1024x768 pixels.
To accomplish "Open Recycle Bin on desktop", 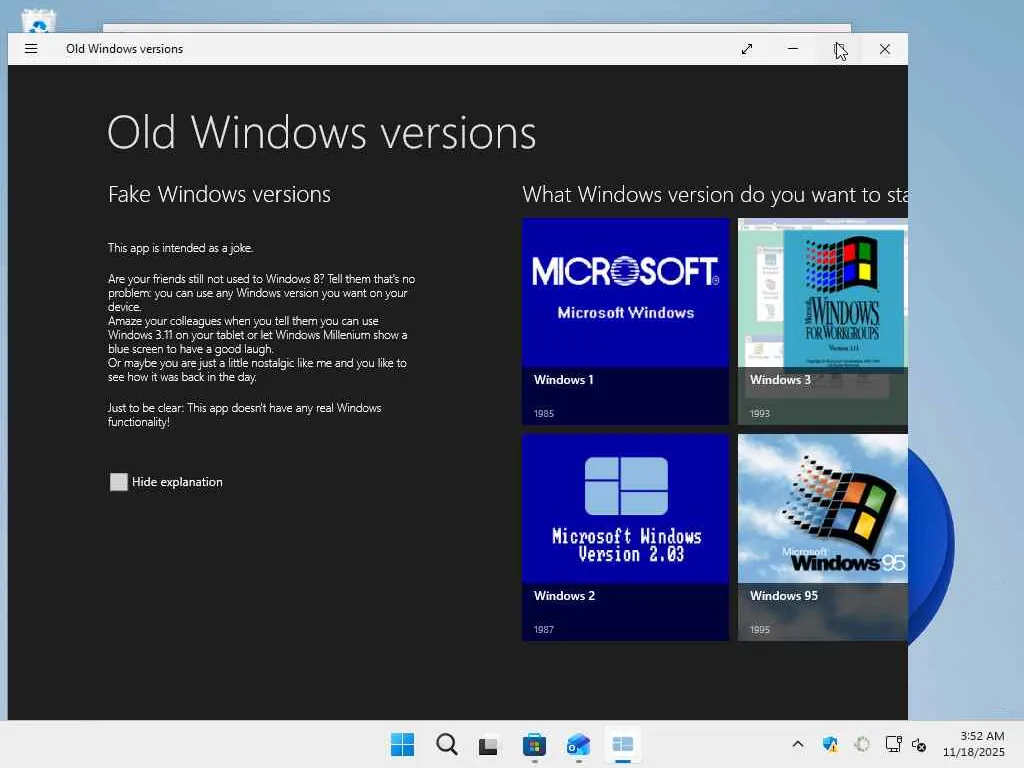I will pos(39,21).
